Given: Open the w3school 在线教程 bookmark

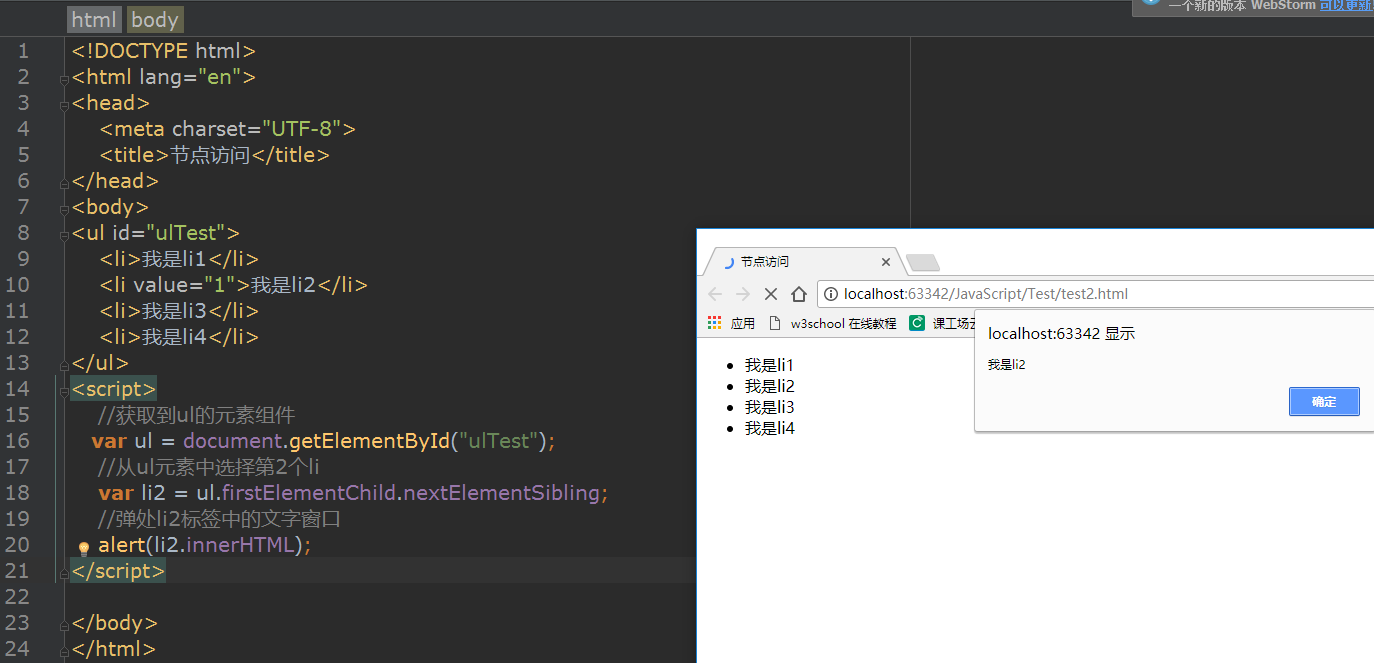Looking at the screenshot, I should tap(843, 323).
